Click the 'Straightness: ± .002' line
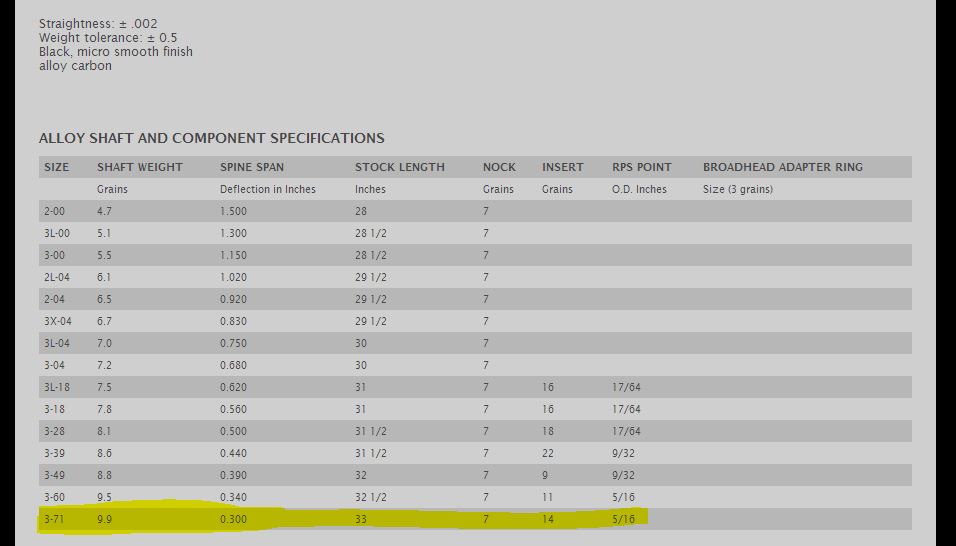 (98, 24)
